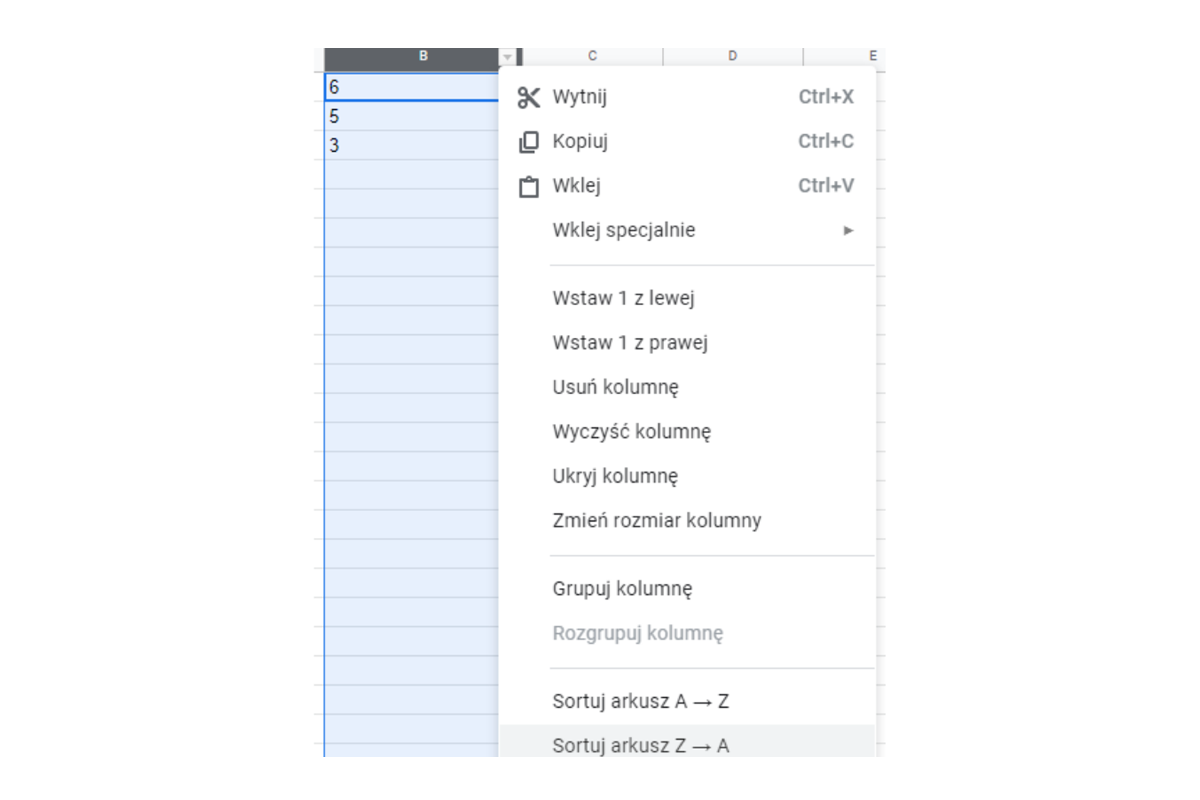The height and width of the screenshot is (800, 1200).
Task: Click the cell containing 5
Action: click(x=410, y=116)
